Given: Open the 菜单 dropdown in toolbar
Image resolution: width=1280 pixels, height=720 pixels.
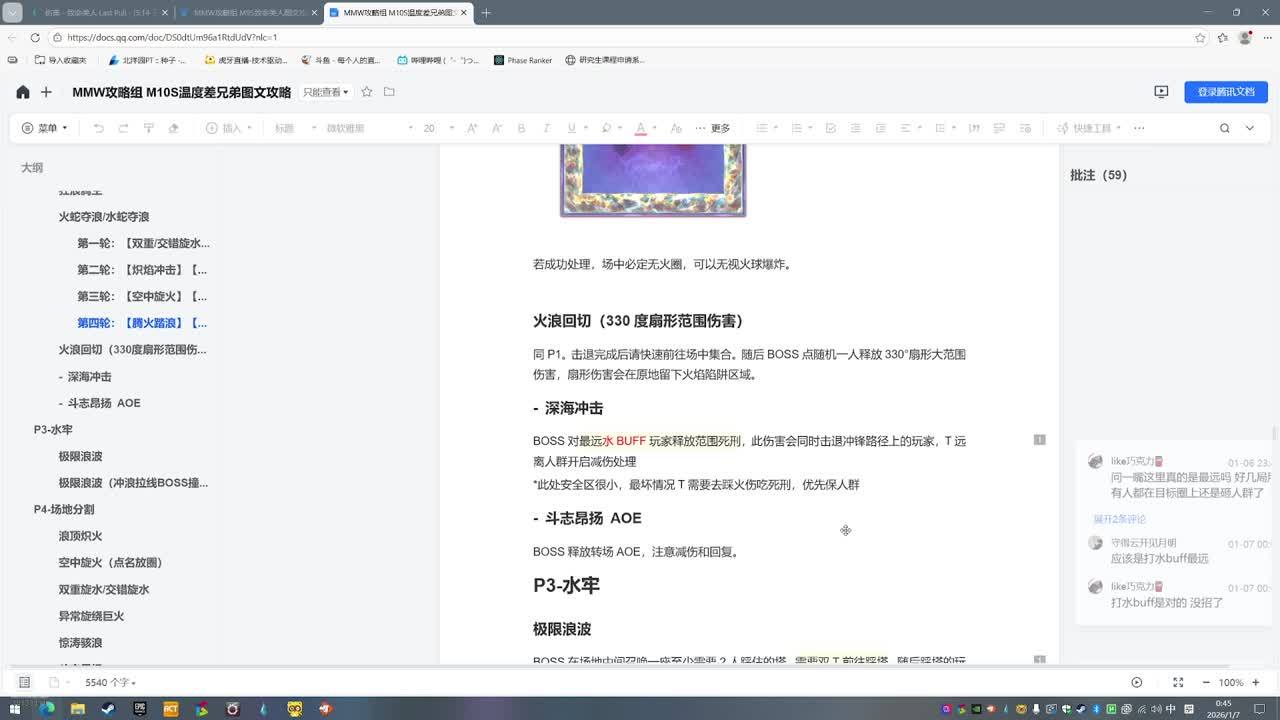Looking at the screenshot, I should pyautogui.click(x=46, y=128).
